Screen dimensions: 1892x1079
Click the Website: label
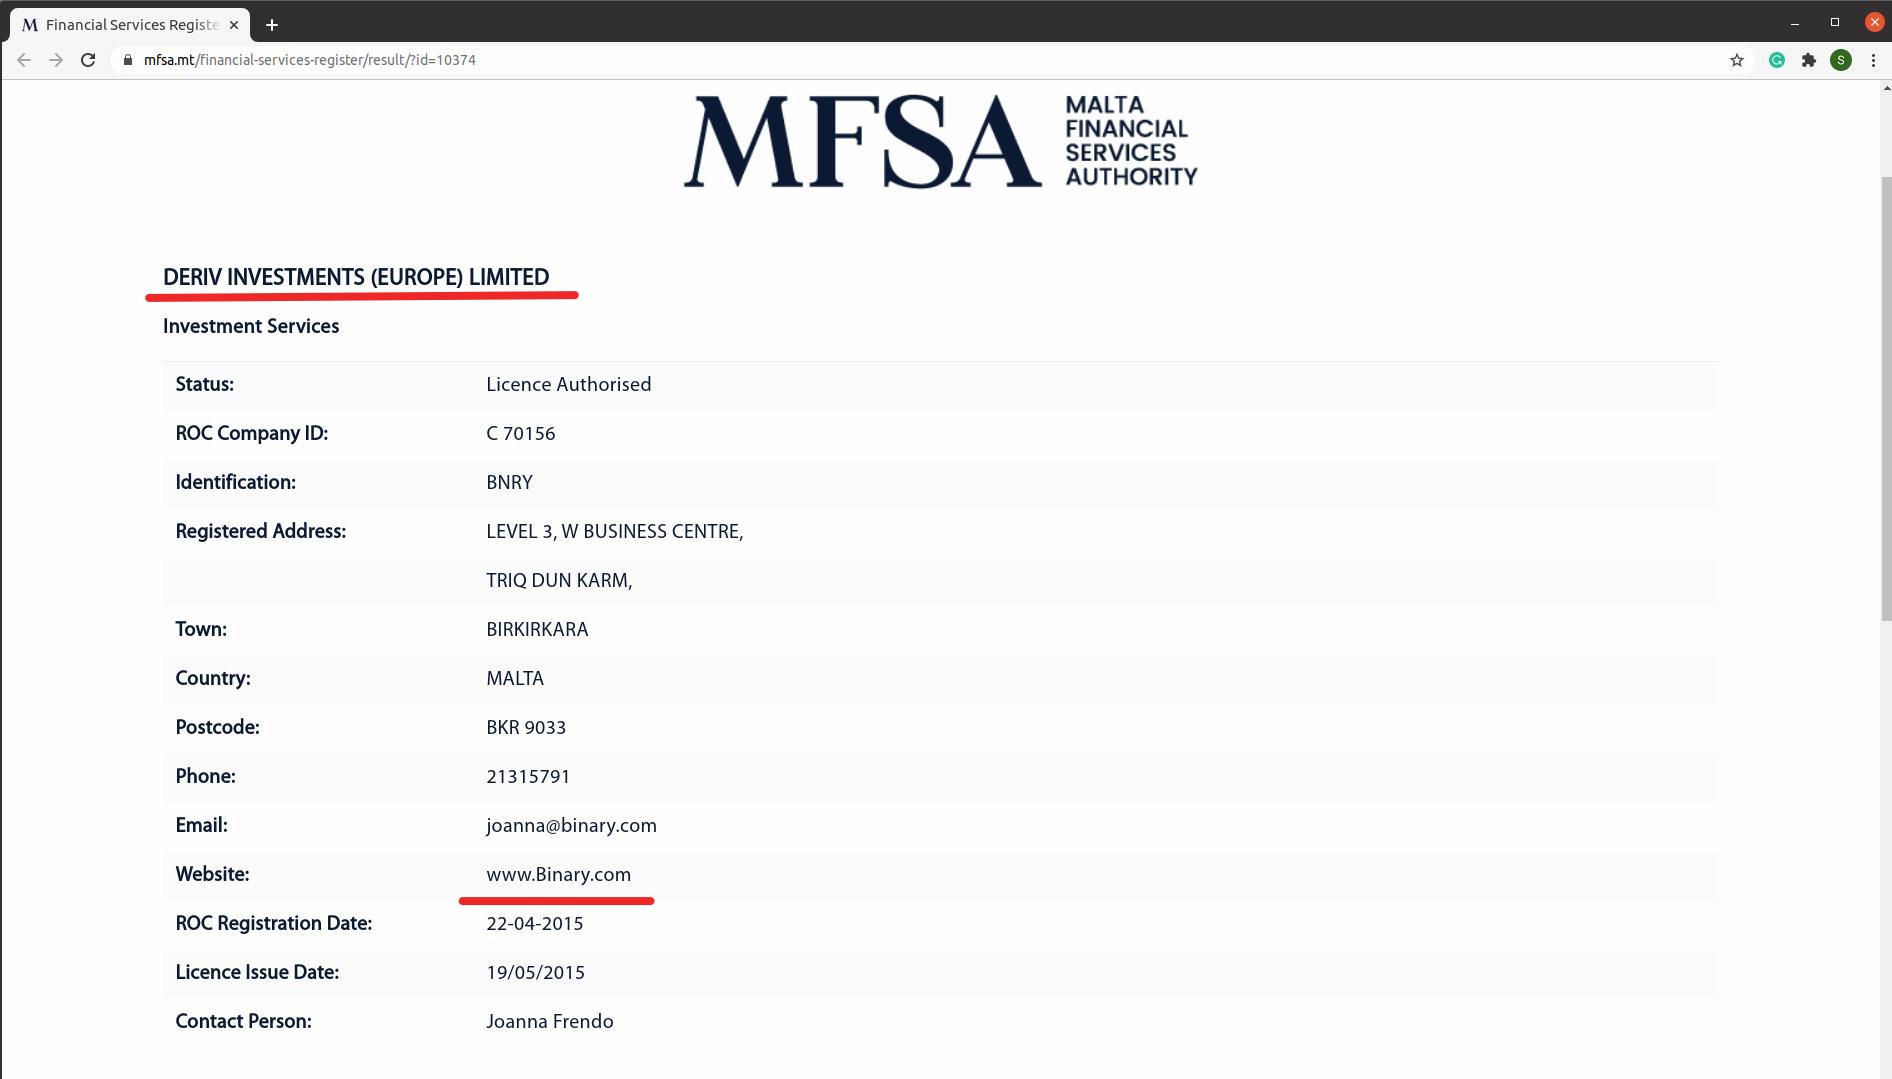click(212, 875)
